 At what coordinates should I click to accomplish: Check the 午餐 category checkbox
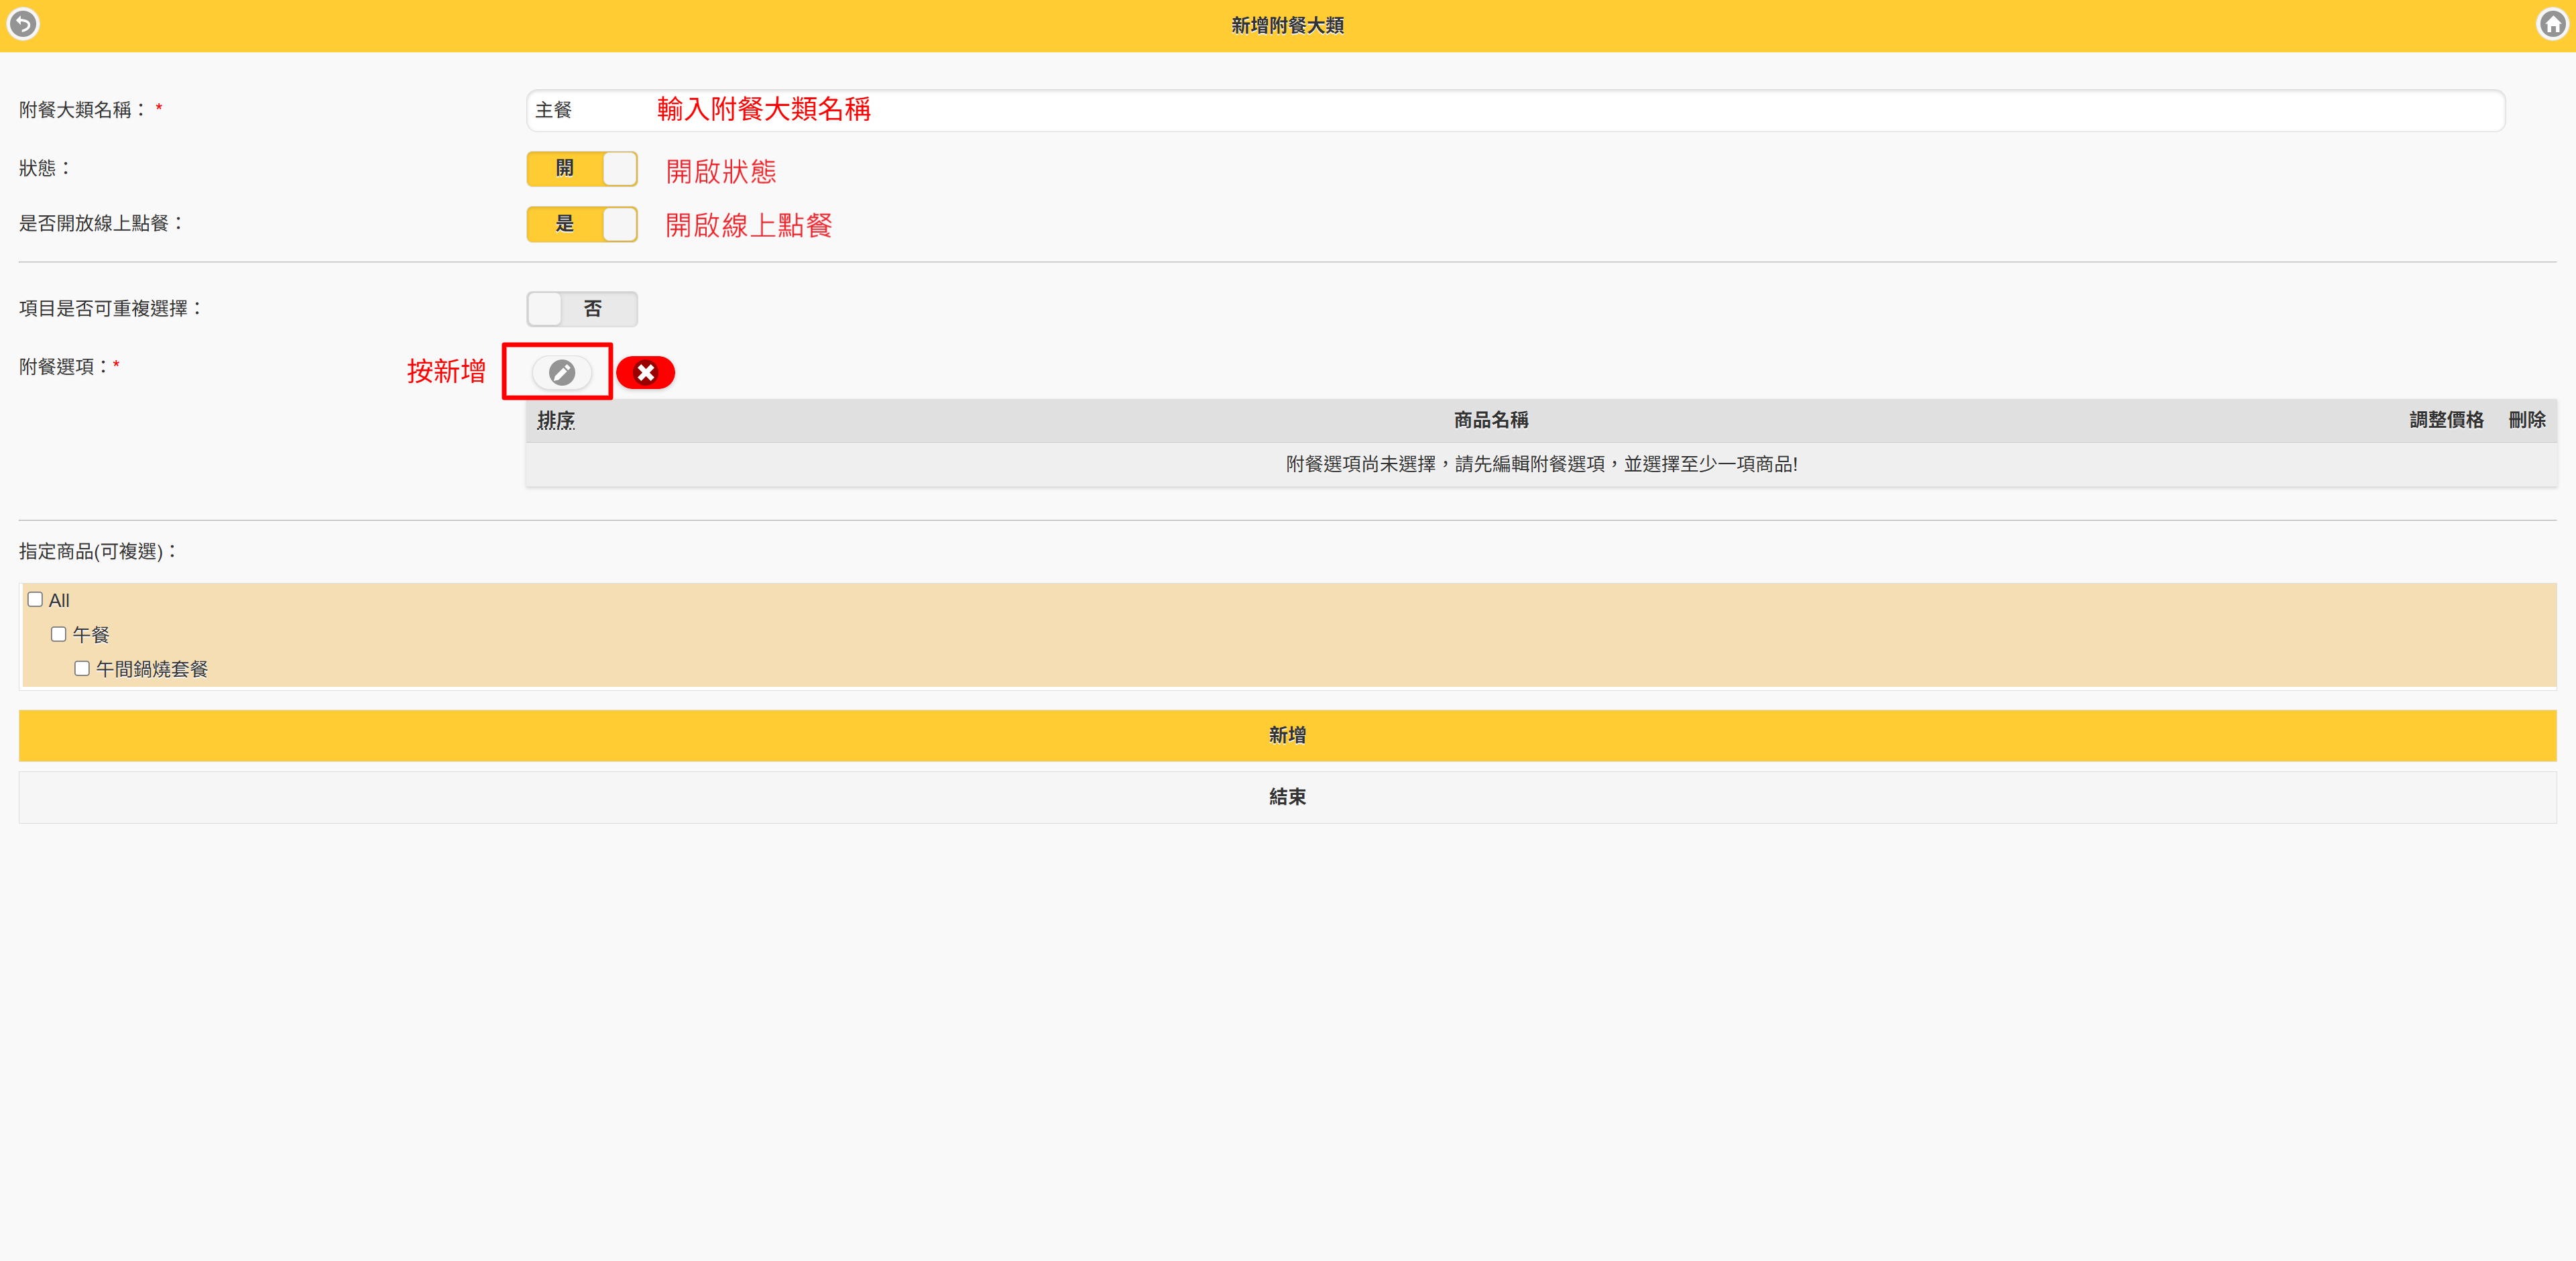click(x=59, y=634)
